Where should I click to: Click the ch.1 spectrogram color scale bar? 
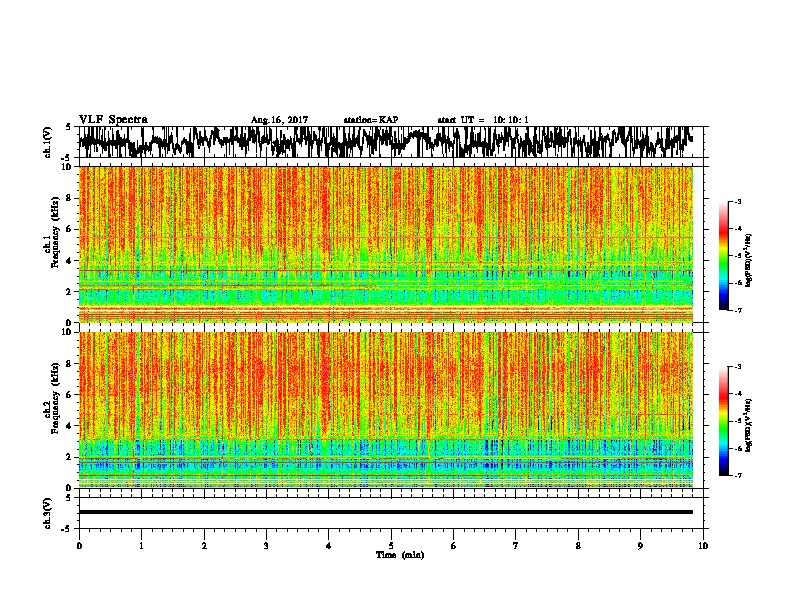(x=724, y=256)
